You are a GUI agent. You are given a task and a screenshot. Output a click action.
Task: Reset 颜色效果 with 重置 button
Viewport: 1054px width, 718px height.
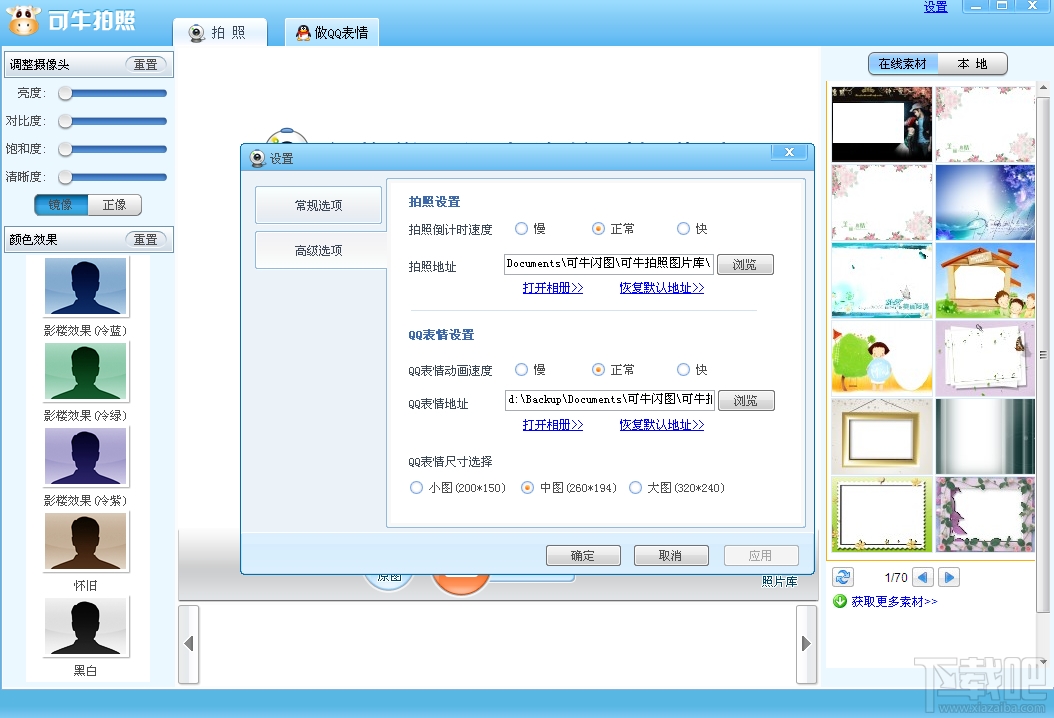tap(145, 239)
